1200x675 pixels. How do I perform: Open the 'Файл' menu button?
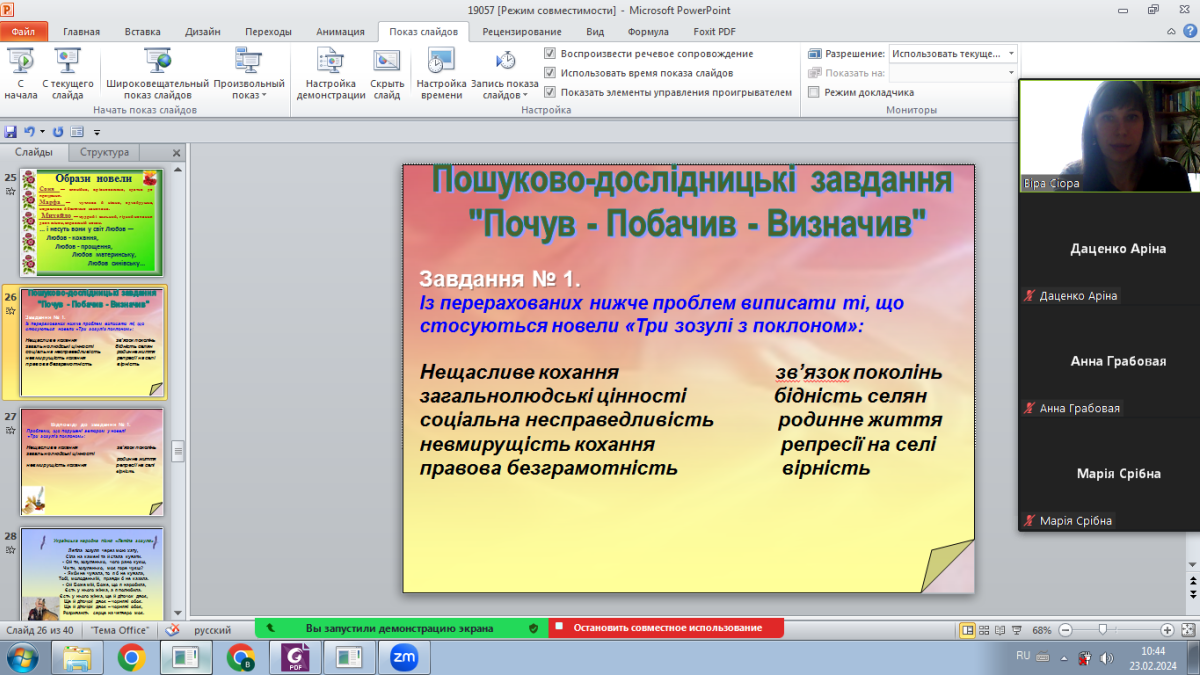click(23, 31)
